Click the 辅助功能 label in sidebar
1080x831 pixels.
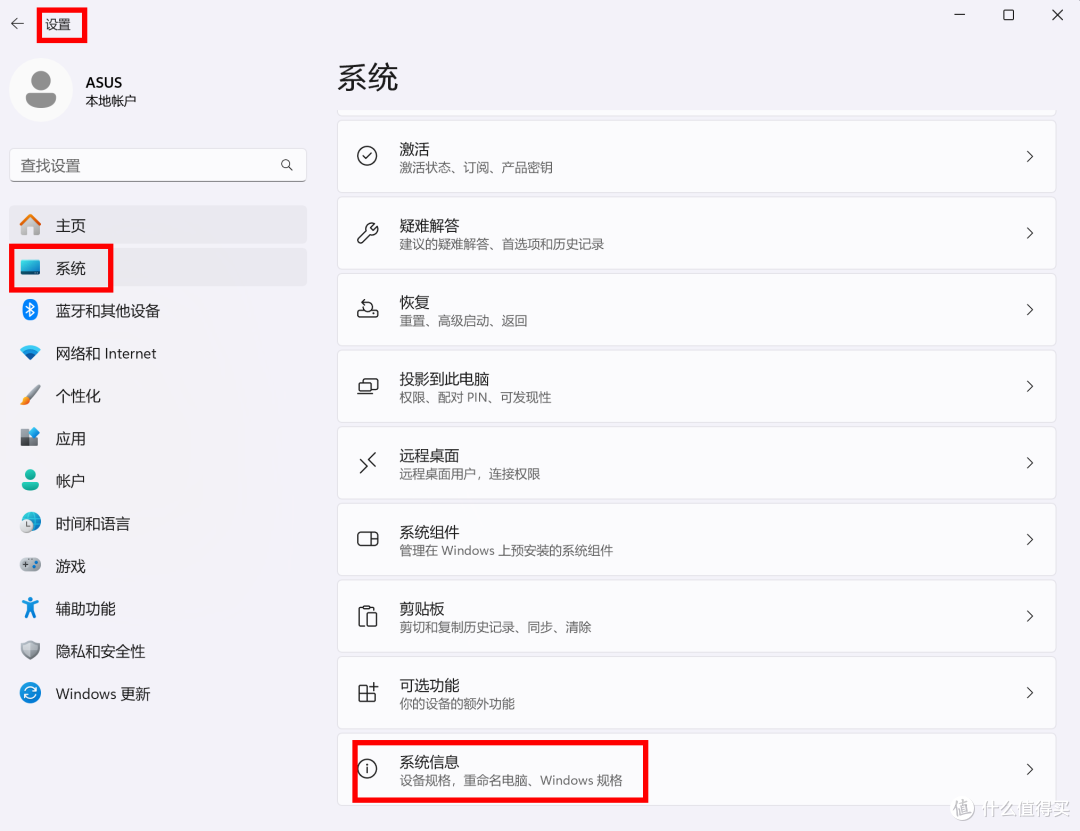(x=85, y=608)
